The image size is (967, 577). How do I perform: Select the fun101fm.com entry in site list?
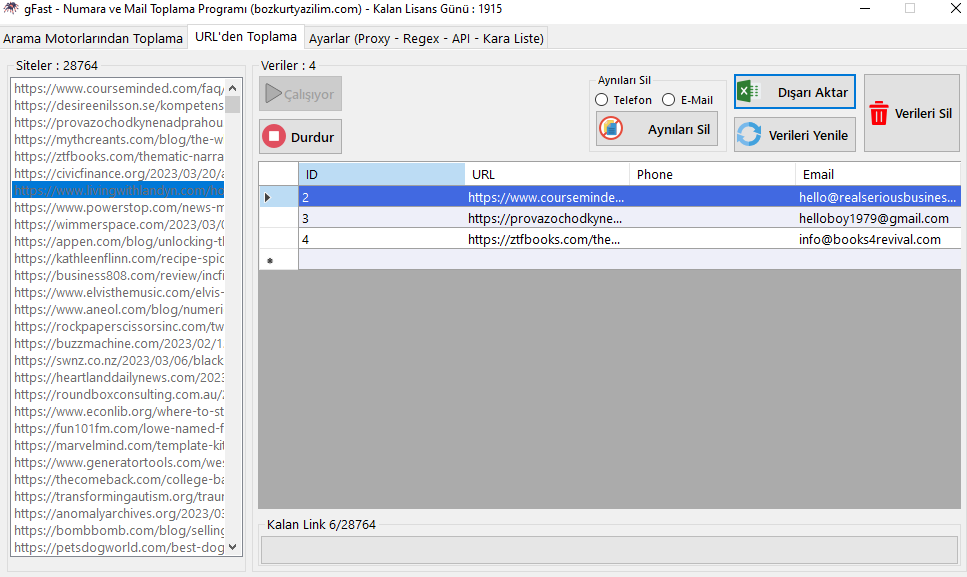click(118, 428)
